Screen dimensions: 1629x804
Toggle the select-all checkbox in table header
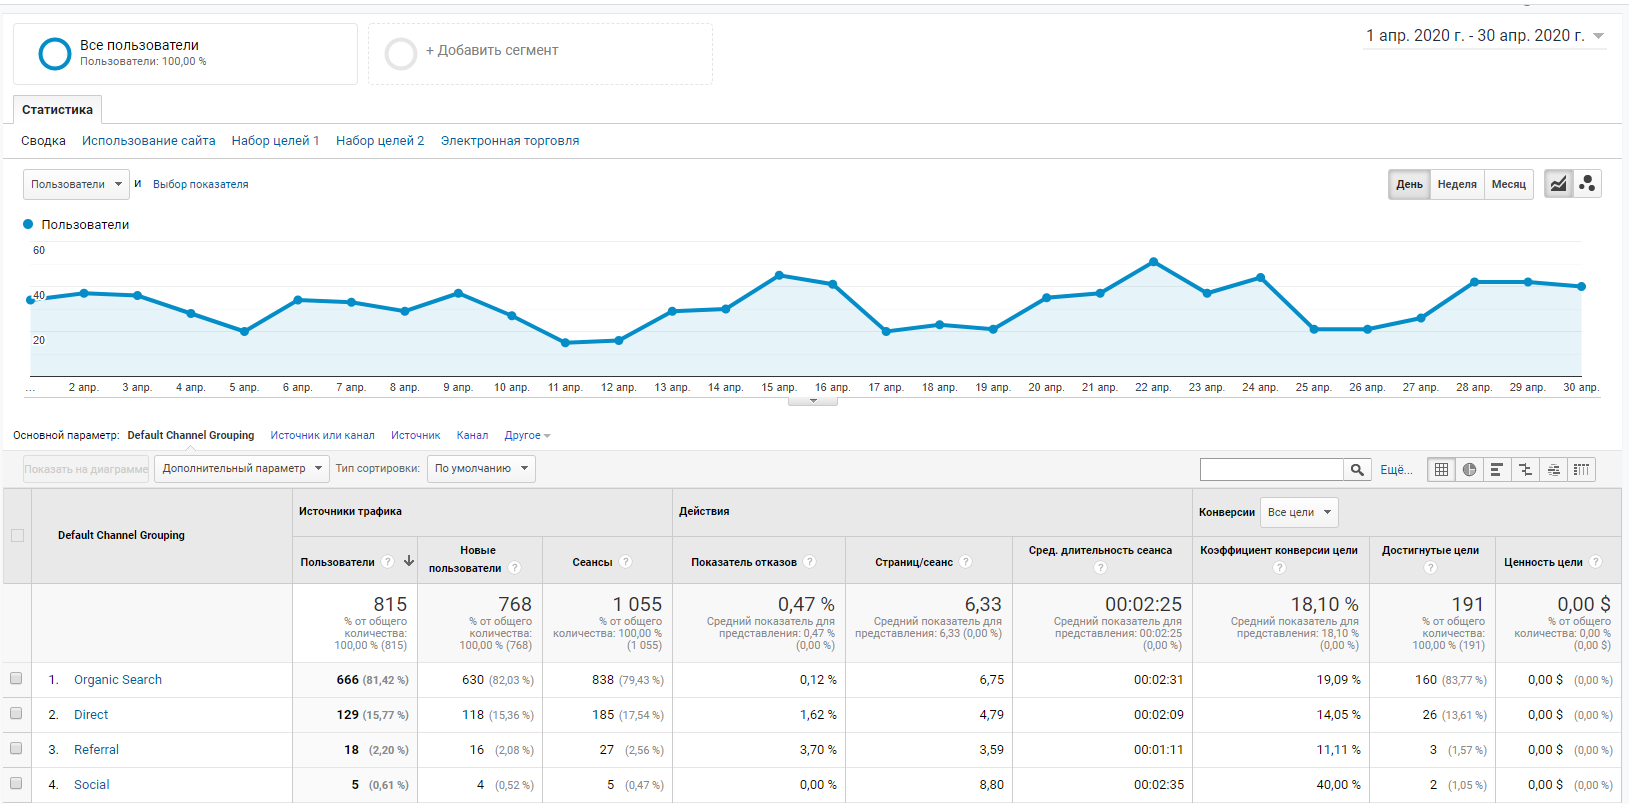[x=17, y=536]
